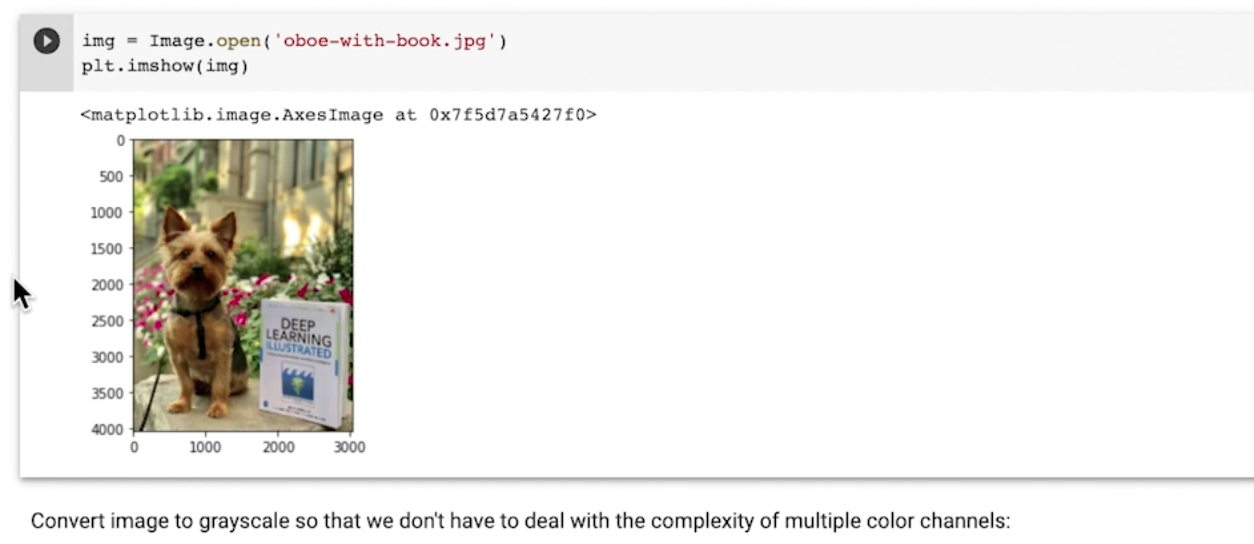Image resolution: width=1254 pixels, height=544 pixels.
Task: Click the hex address 0x7f5d7a5427f0 in output
Action: pos(512,115)
